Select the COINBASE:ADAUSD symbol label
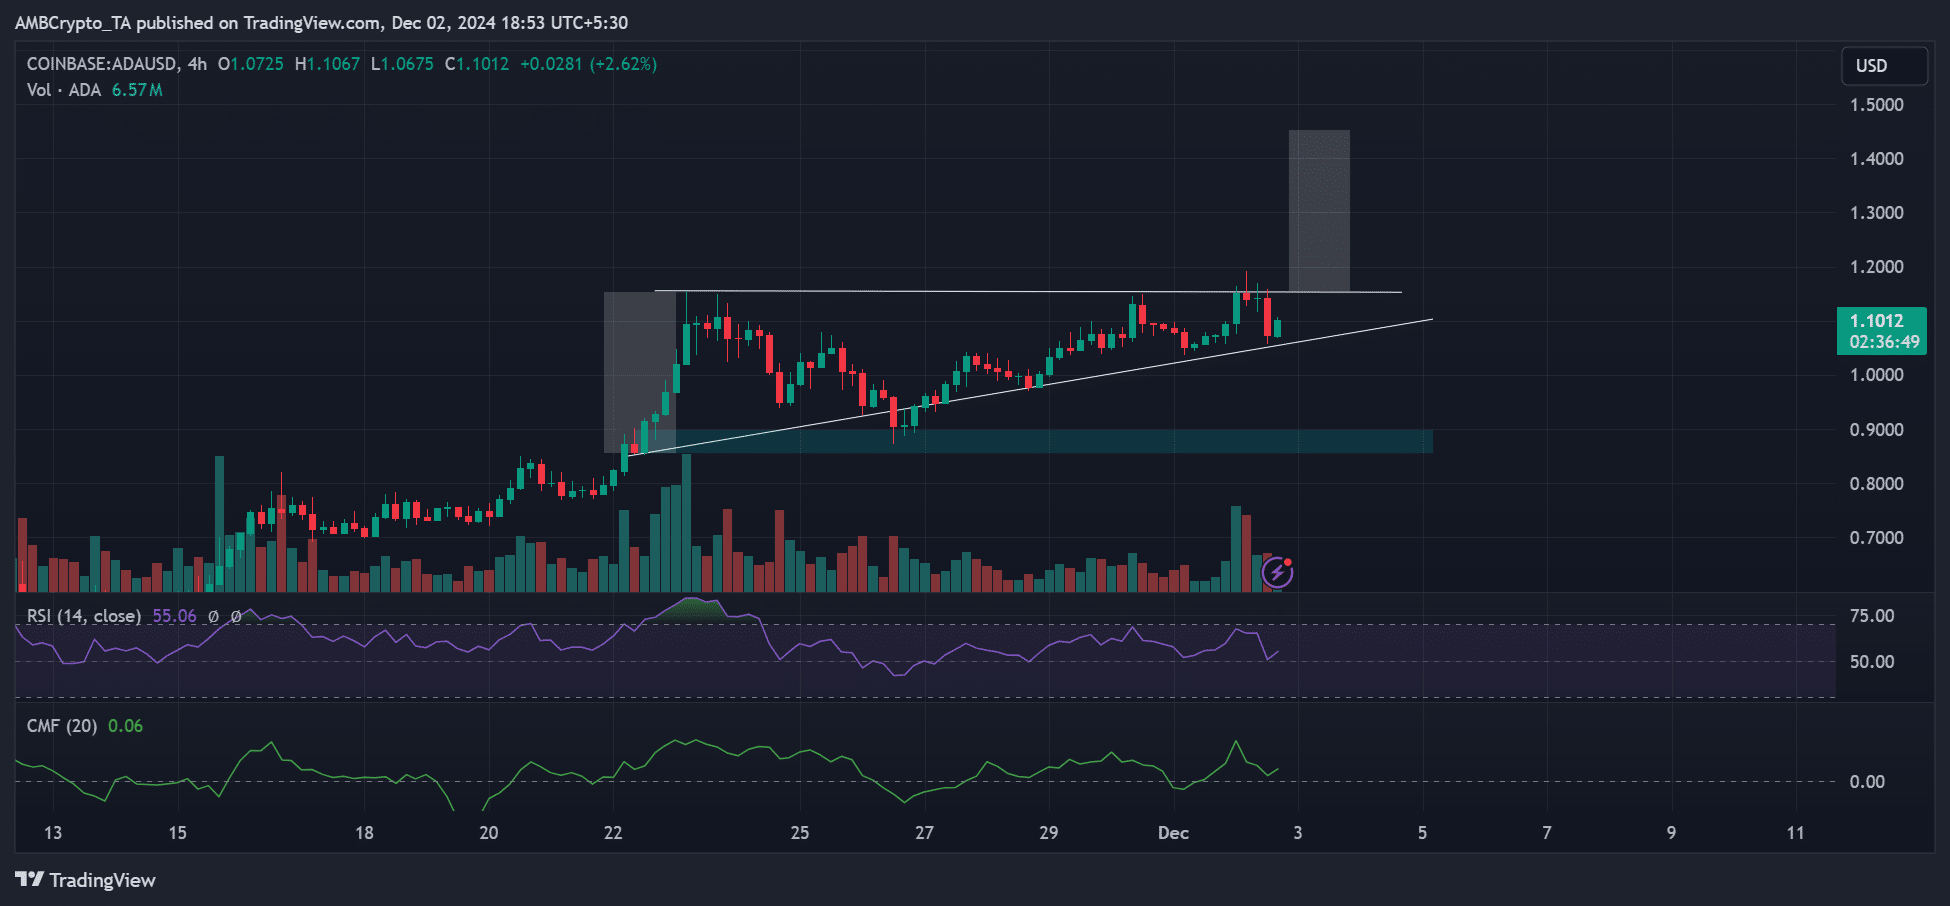Viewport: 1950px width, 906px height. (x=102, y=64)
